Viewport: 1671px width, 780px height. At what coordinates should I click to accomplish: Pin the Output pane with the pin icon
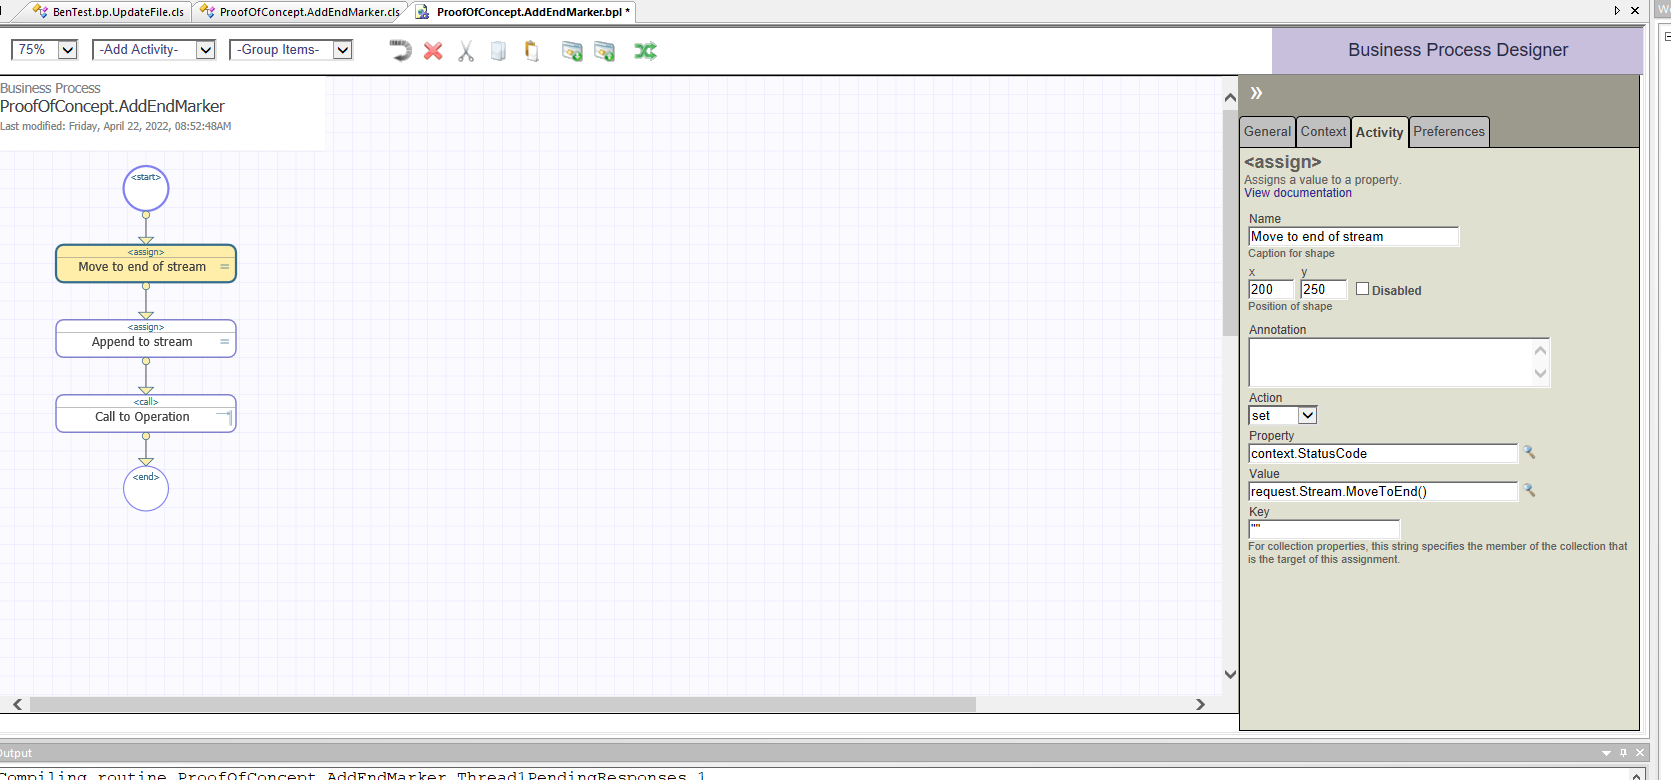1623,753
